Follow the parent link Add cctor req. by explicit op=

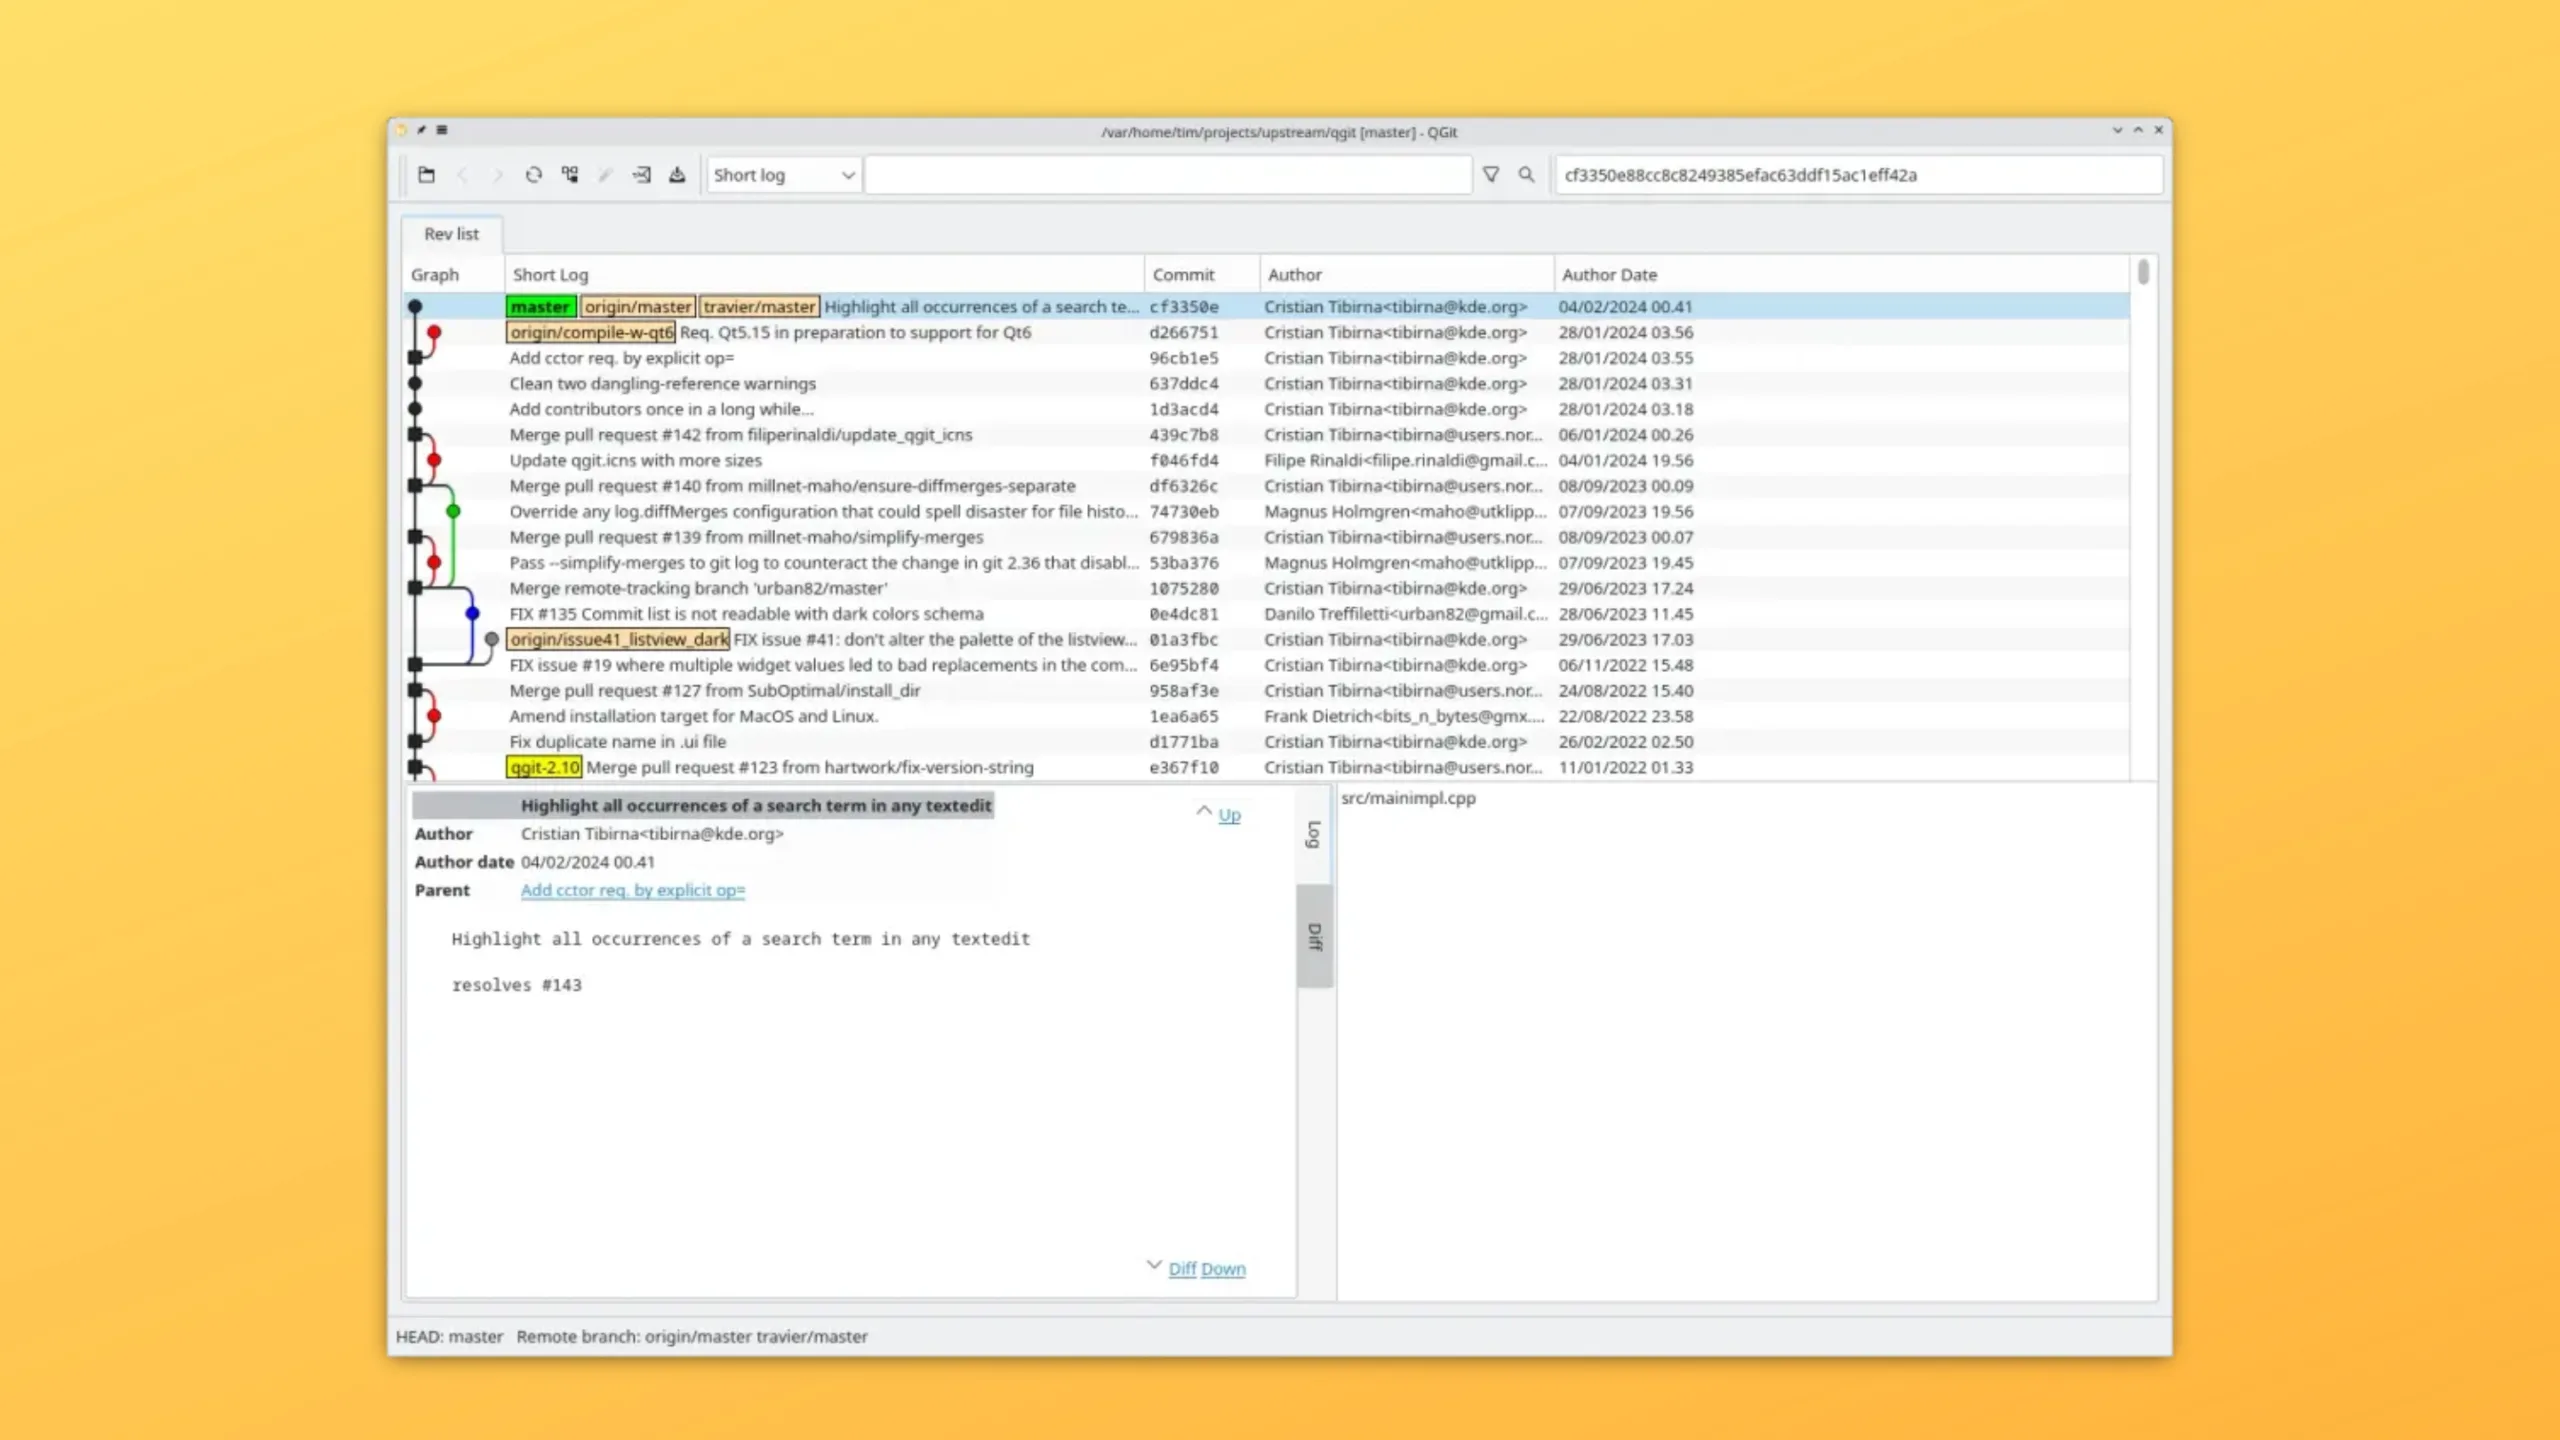tap(633, 890)
